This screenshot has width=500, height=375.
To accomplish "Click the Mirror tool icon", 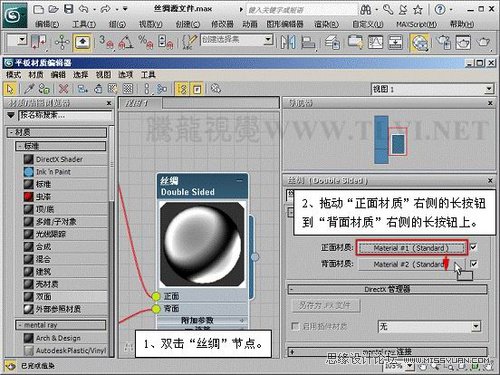I will coord(288,42).
